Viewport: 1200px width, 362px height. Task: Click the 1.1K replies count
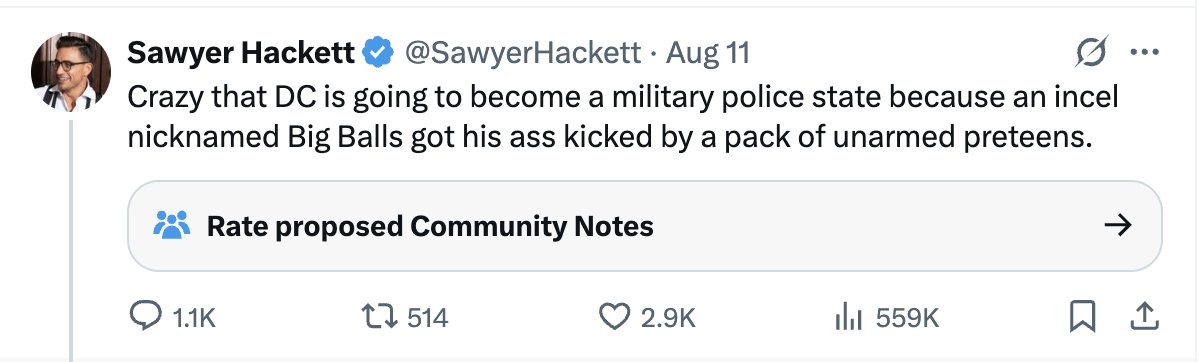tap(194, 318)
